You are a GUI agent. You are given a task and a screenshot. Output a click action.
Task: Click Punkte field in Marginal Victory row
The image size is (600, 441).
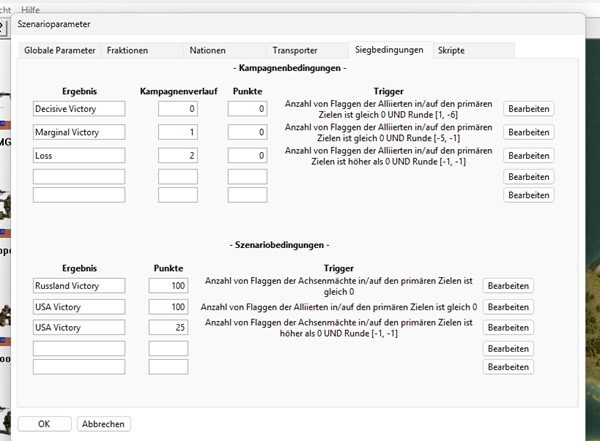click(x=248, y=132)
